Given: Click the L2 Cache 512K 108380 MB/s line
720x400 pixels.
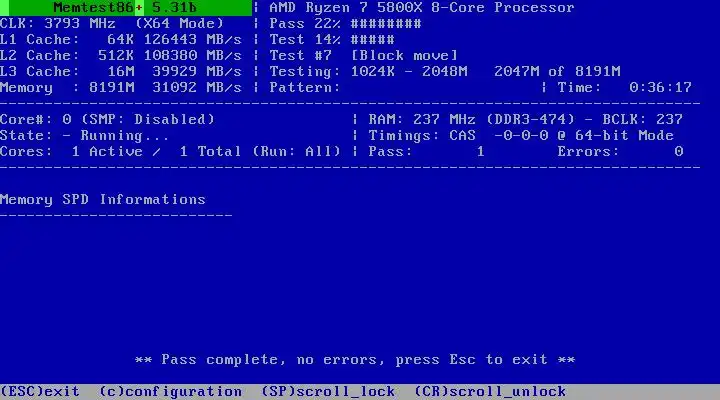Looking at the screenshot, I should coord(121,56).
